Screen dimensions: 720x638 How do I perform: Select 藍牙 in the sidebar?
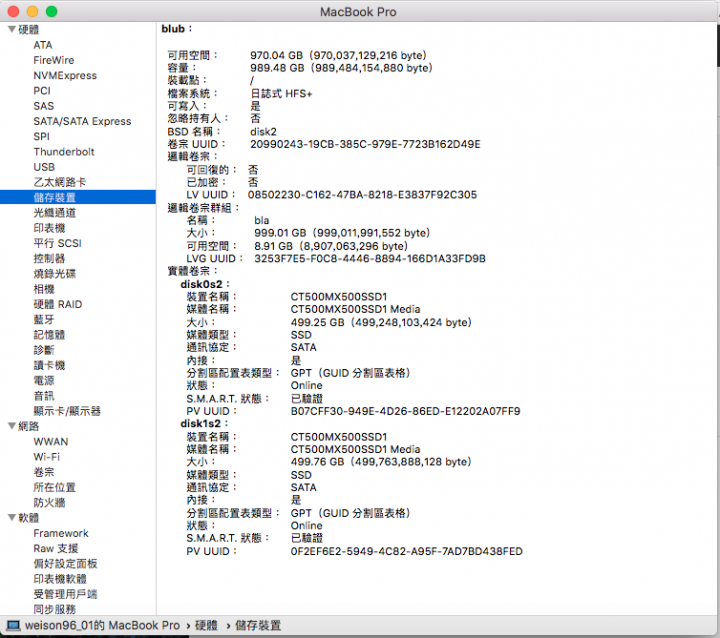click(44, 319)
